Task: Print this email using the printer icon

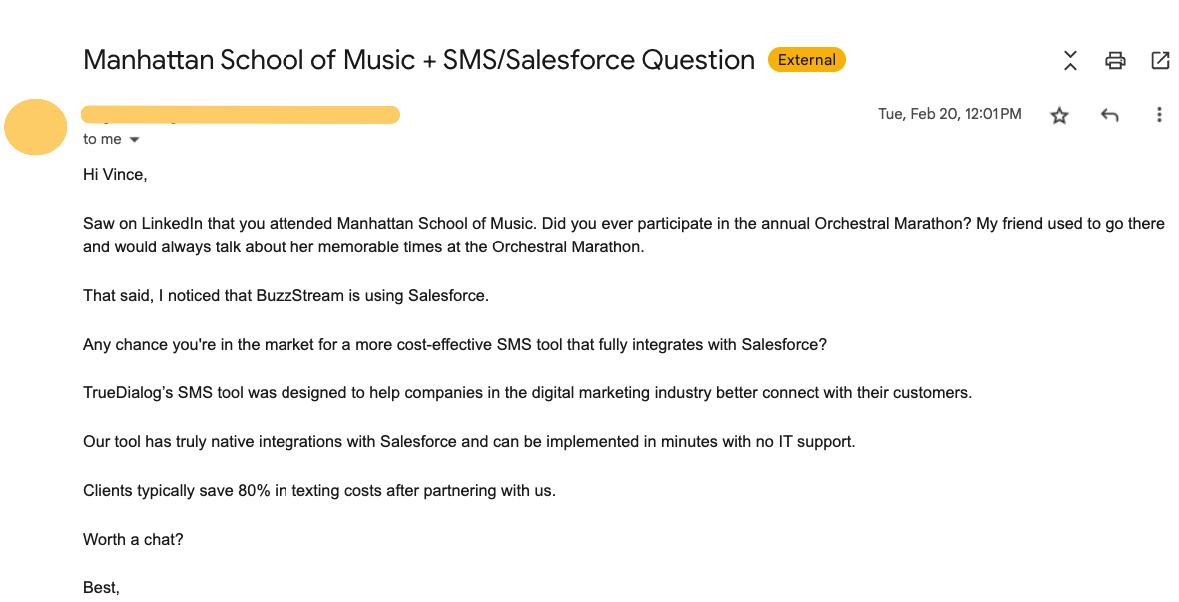Action: 1115,61
